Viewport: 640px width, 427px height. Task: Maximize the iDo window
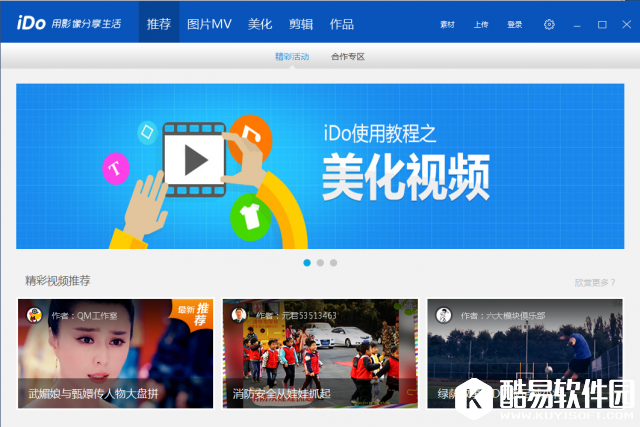point(602,24)
